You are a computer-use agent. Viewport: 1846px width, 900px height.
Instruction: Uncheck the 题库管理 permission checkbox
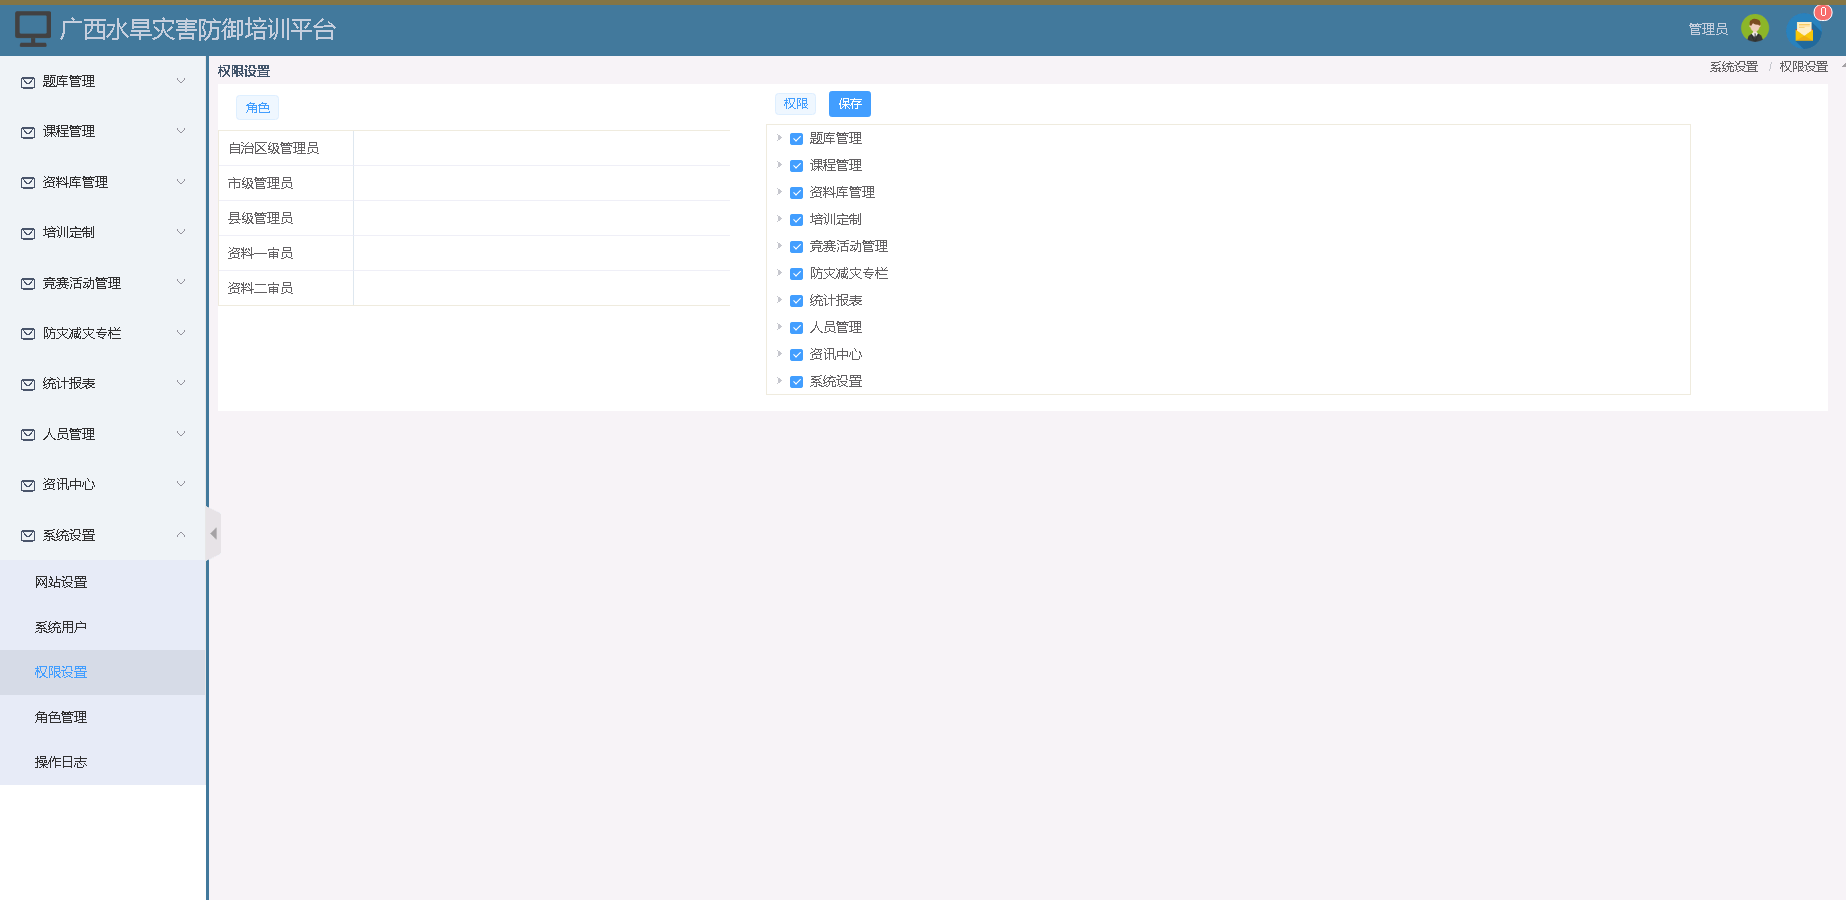tap(797, 139)
